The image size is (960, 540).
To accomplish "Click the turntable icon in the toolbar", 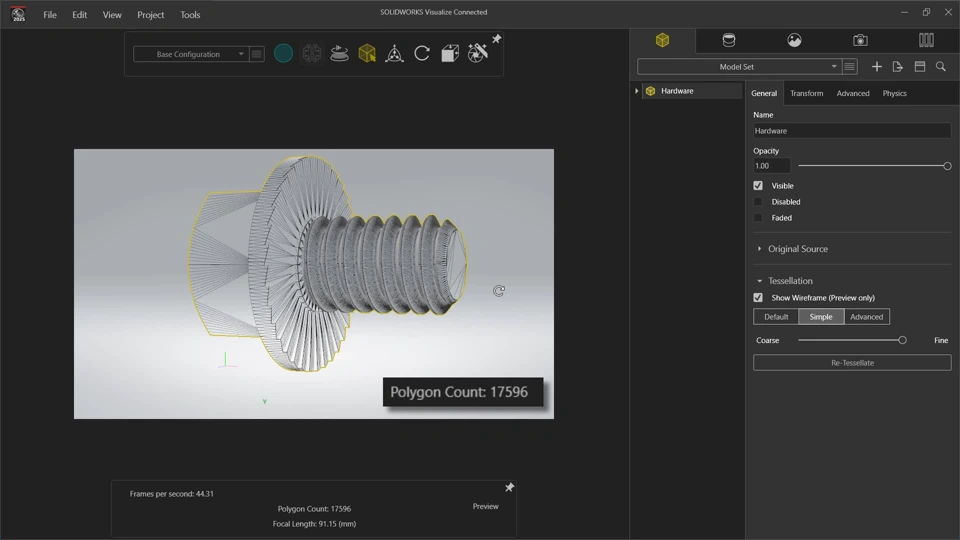I will (x=339, y=54).
